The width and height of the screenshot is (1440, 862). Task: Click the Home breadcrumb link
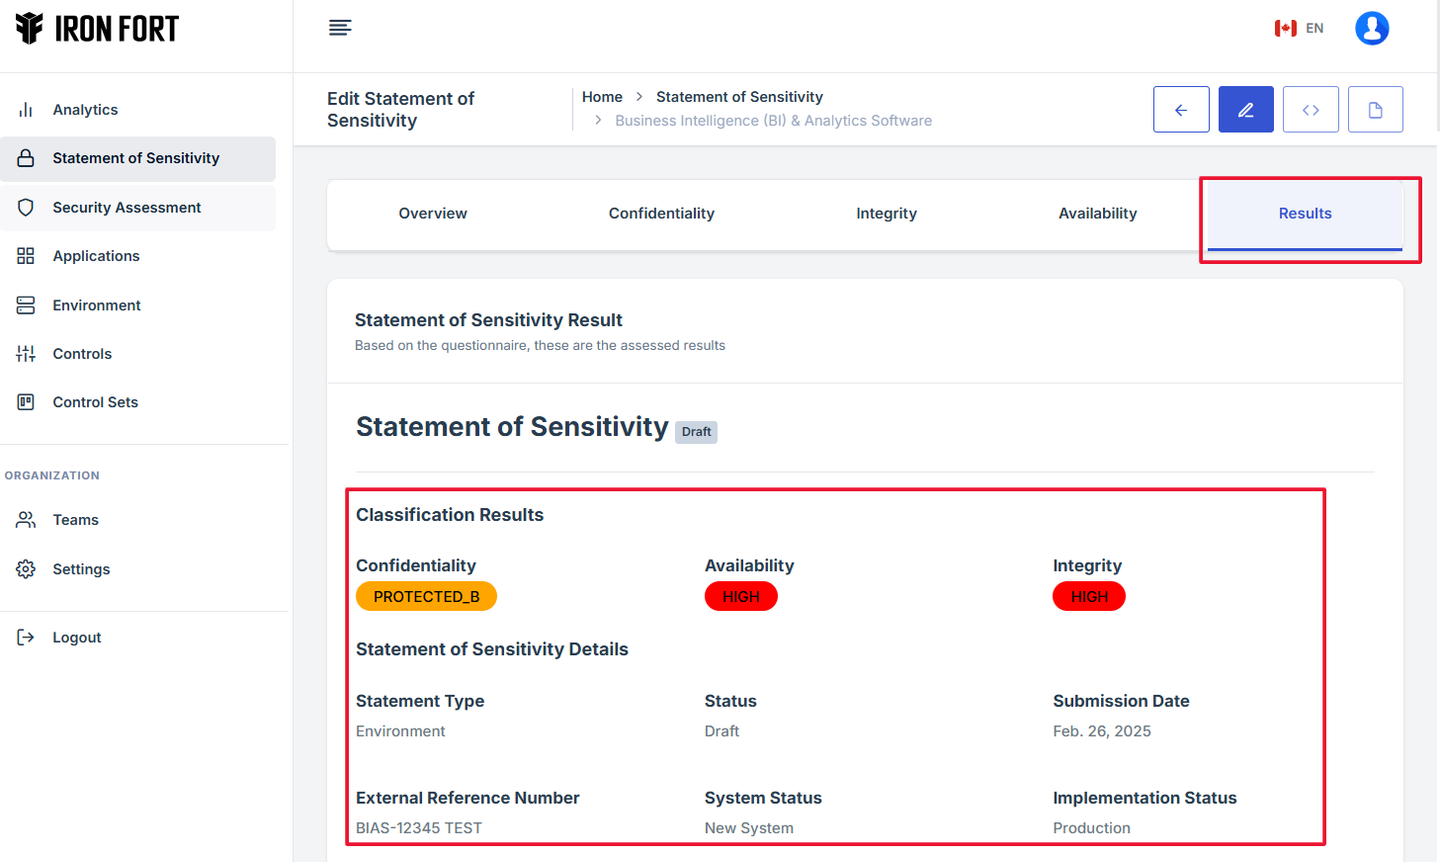point(602,97)
